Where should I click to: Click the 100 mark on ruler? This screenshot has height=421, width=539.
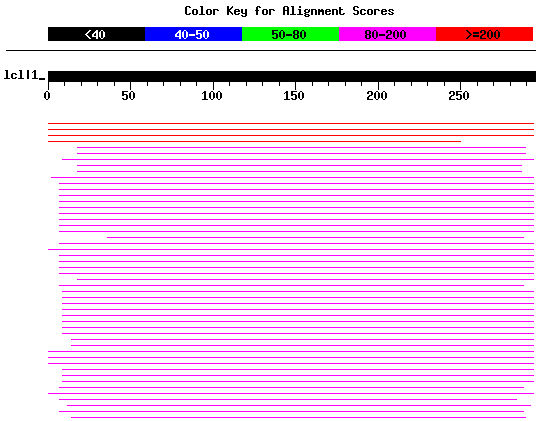(212, 96)
